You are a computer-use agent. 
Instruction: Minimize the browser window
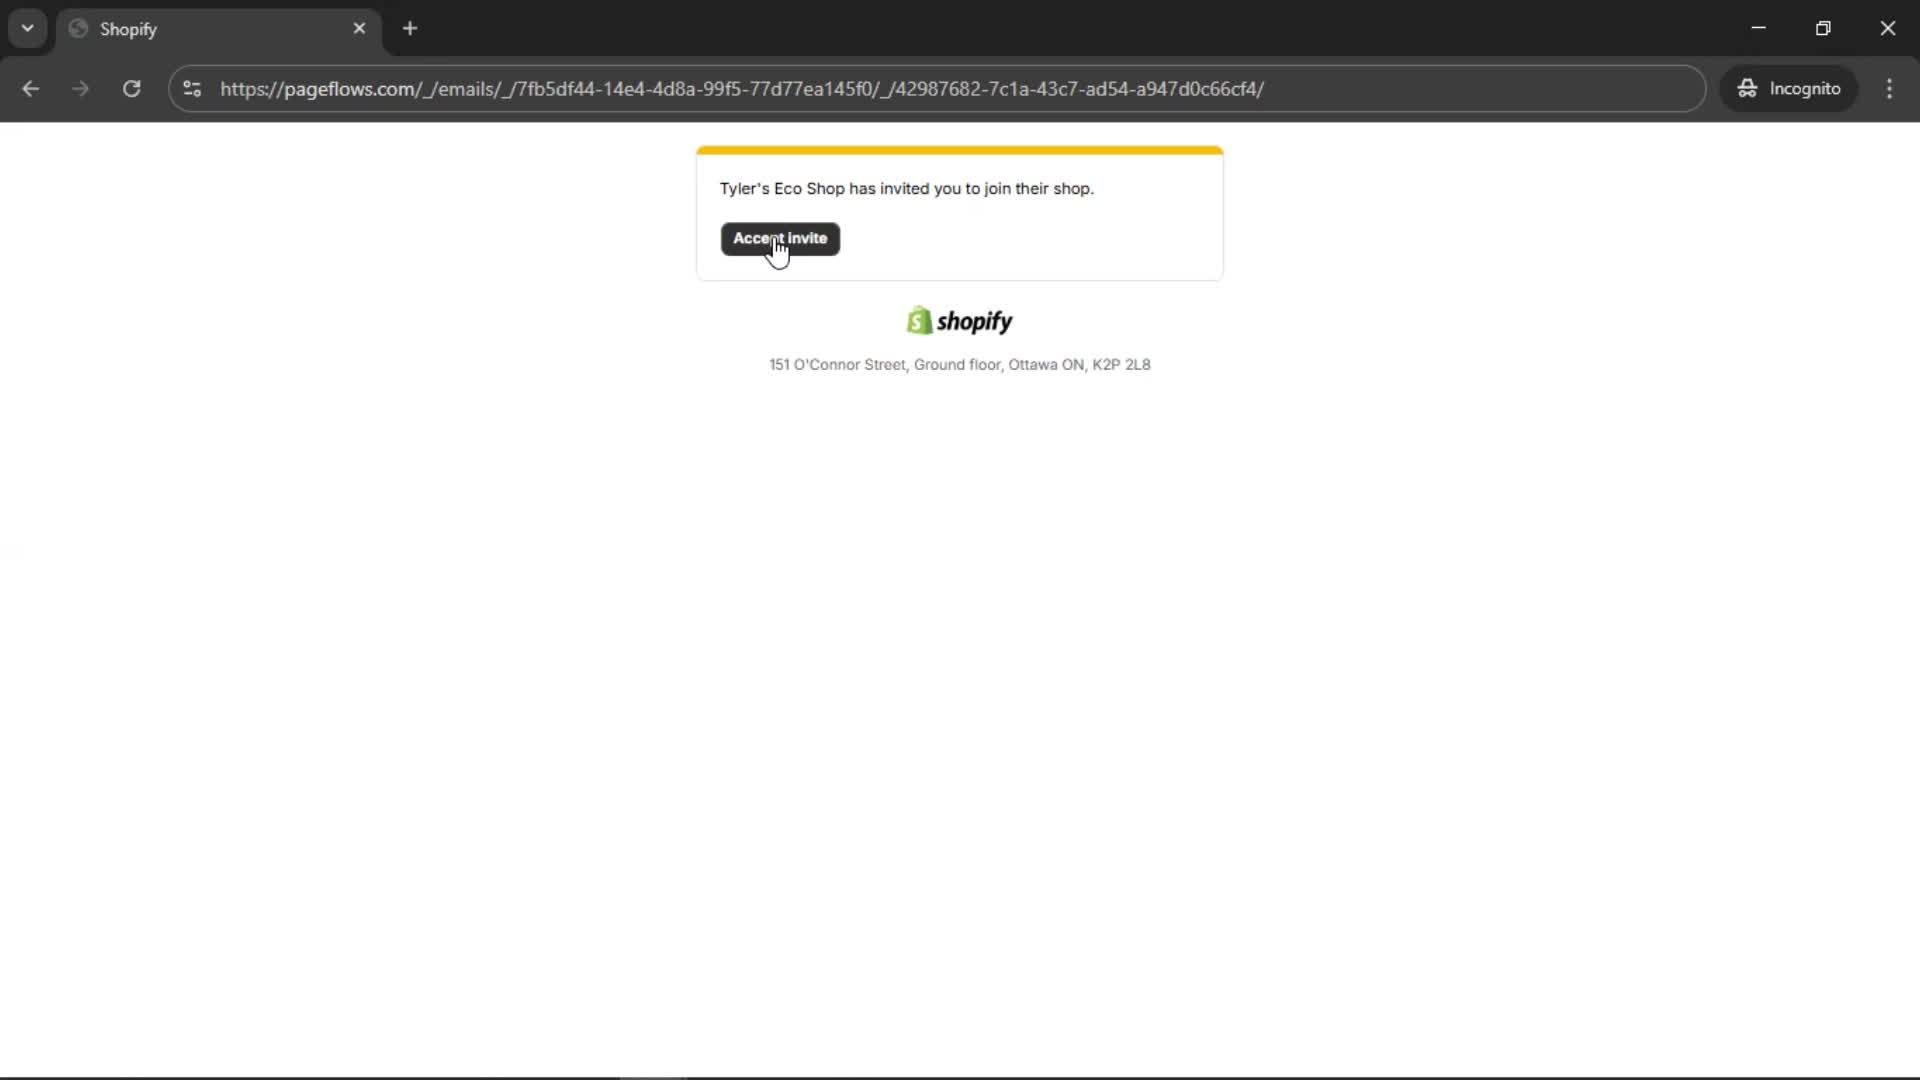pos(1758,29)
